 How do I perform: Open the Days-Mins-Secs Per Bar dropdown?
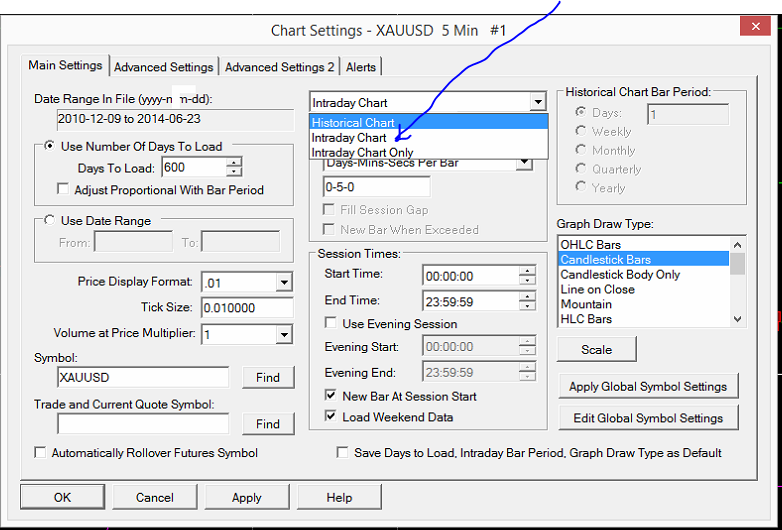pyautogui.click(x=524, y=163)
